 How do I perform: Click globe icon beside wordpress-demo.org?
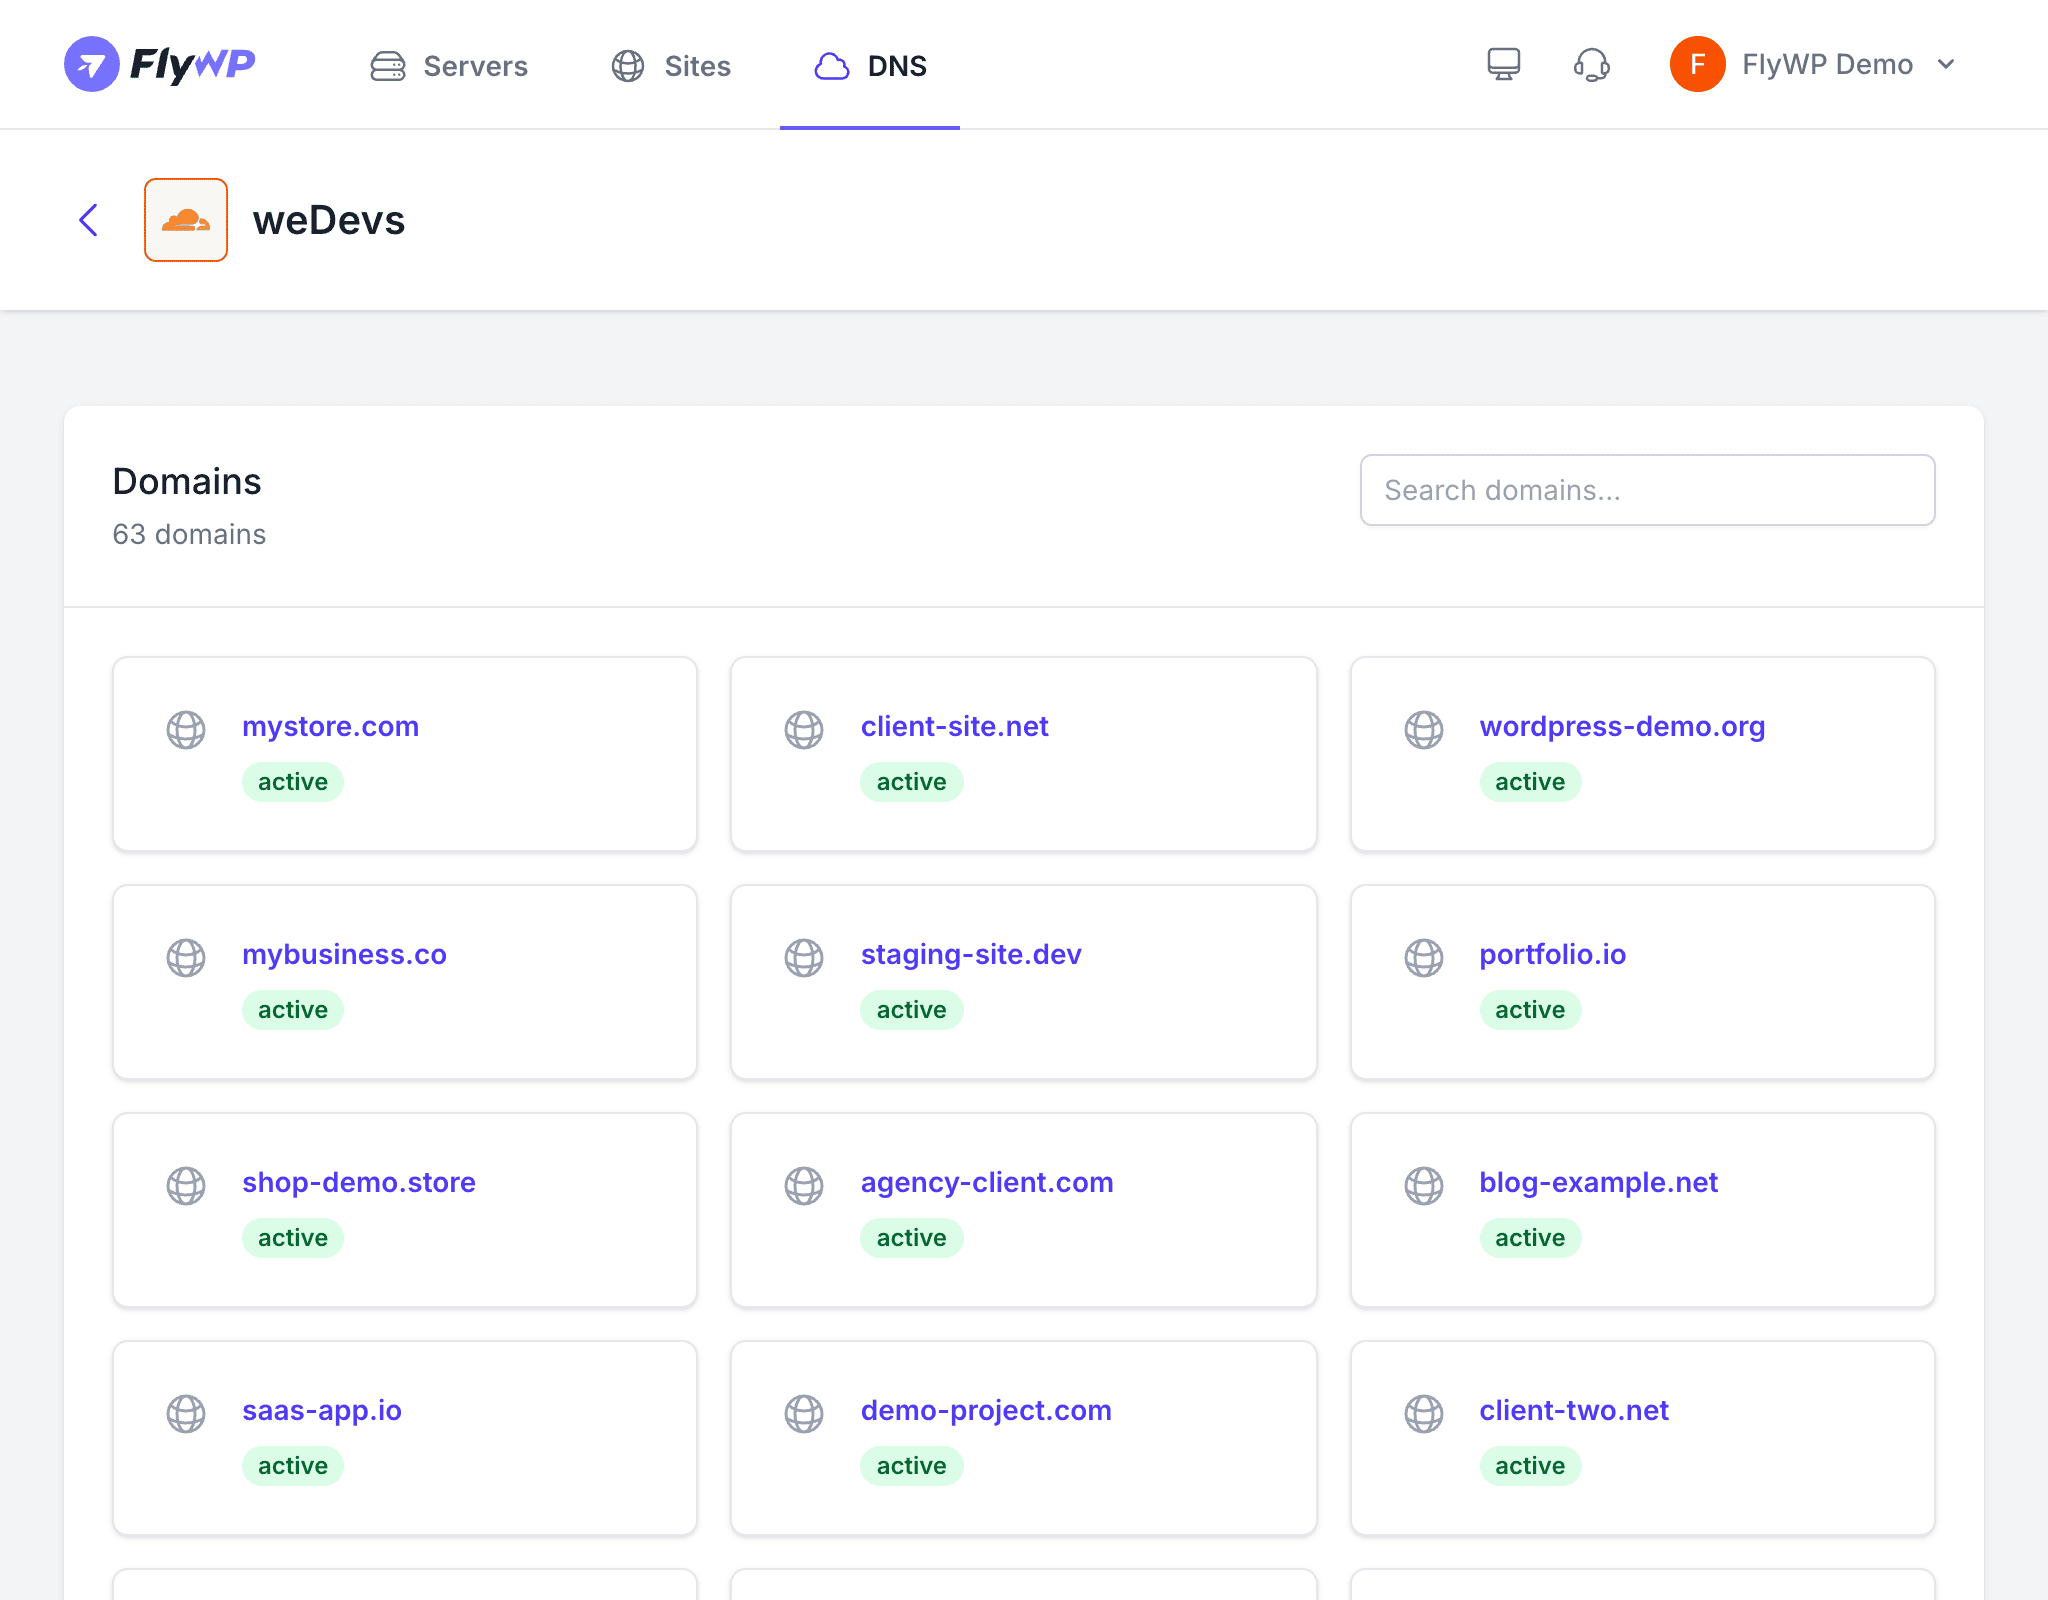click(x=1424, y=730)
